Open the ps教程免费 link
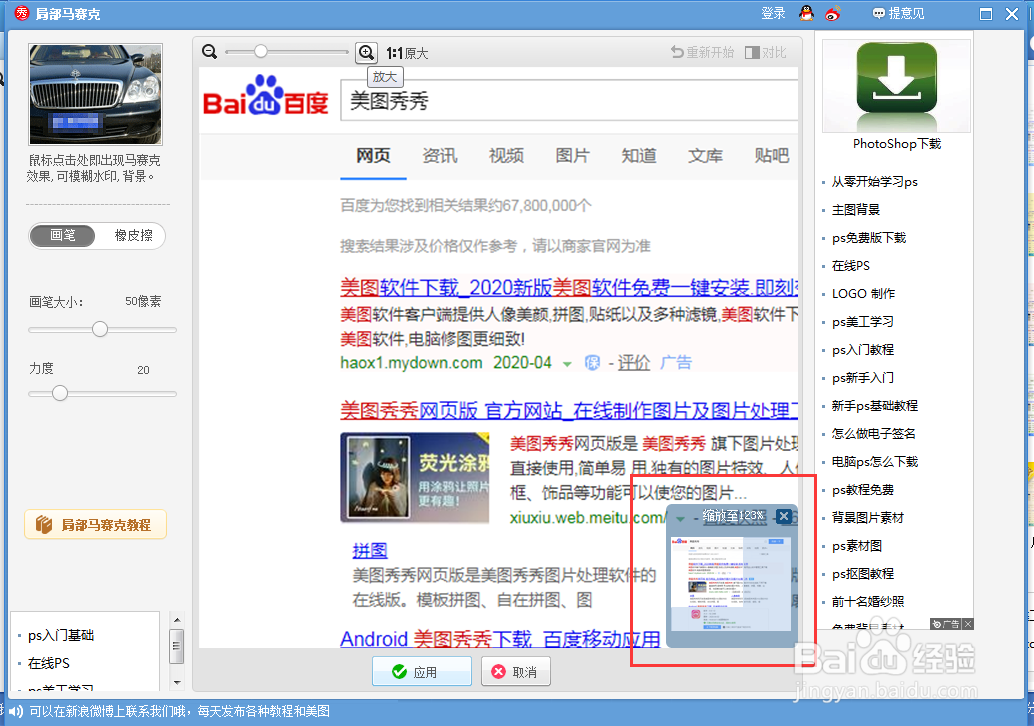Viewport: 1034px width, 726px height. click(x=863, y=490)
